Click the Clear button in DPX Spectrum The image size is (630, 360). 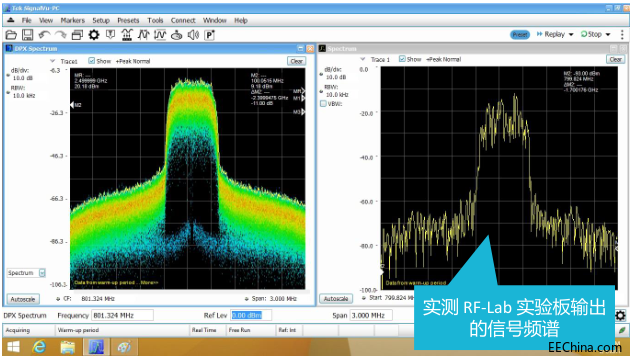tap(297, 61)
